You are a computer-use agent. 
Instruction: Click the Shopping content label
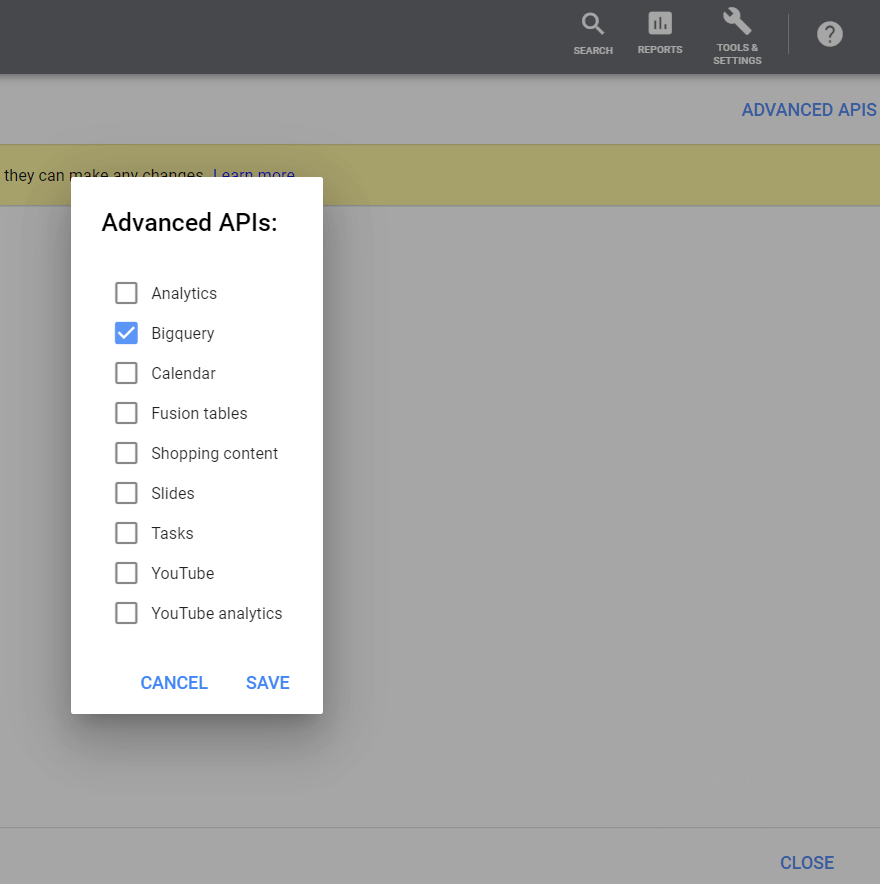tap(214, 454)
